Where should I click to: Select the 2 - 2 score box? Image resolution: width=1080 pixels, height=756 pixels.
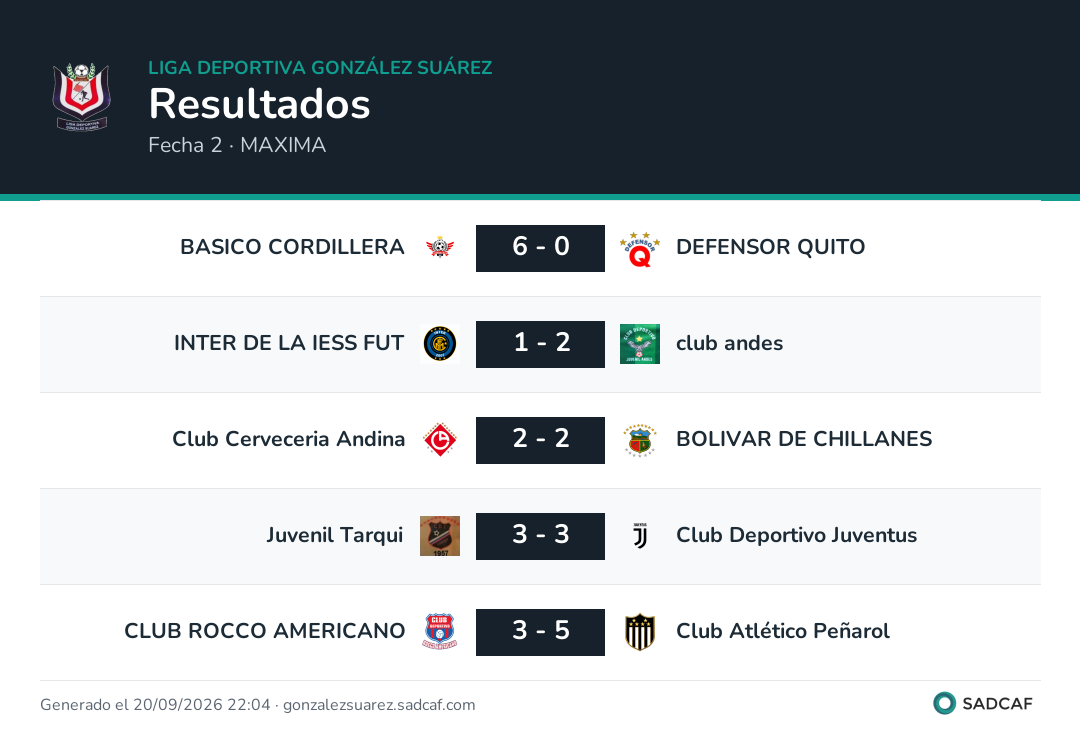click(x=541, y=440)
